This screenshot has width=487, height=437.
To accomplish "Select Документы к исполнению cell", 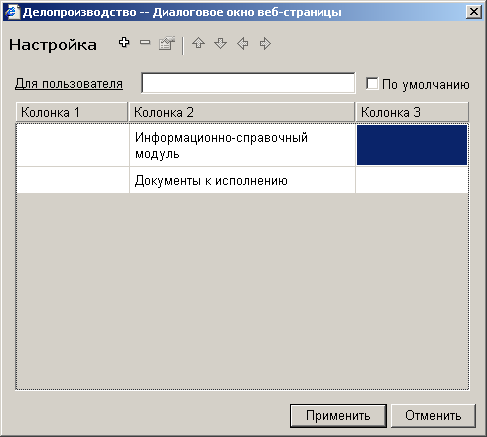I will 242,180.
